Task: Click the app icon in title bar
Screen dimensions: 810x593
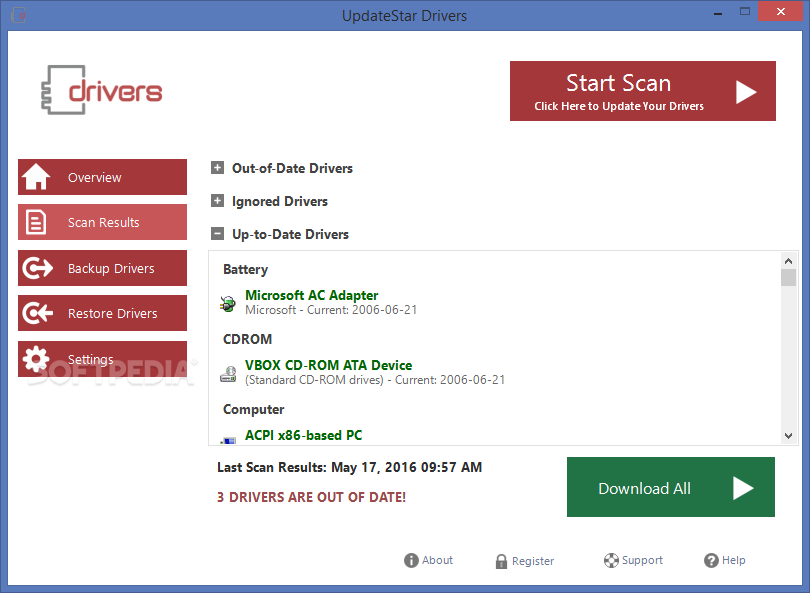Action: point(18,15)
